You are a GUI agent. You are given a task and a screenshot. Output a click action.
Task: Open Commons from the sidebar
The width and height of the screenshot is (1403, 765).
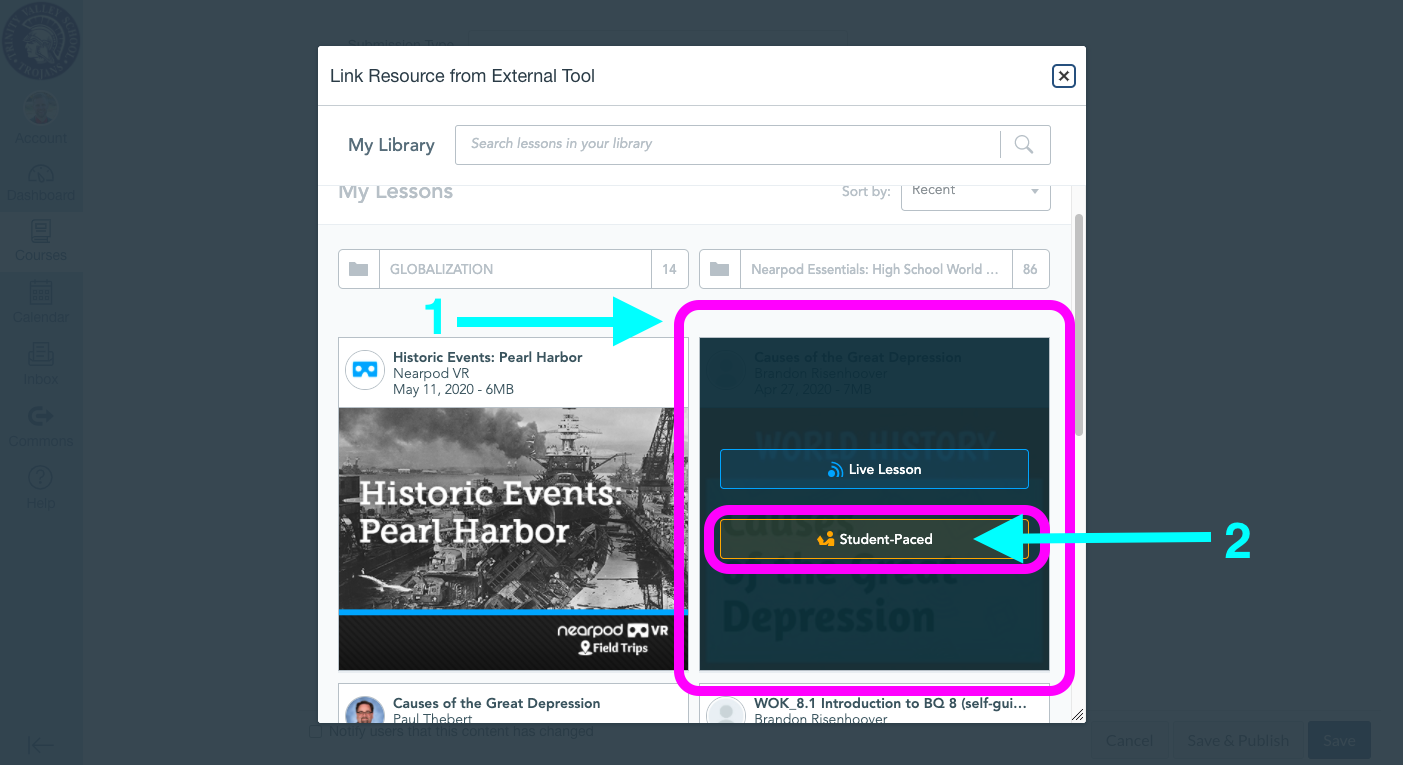click(x=41, y=418)
